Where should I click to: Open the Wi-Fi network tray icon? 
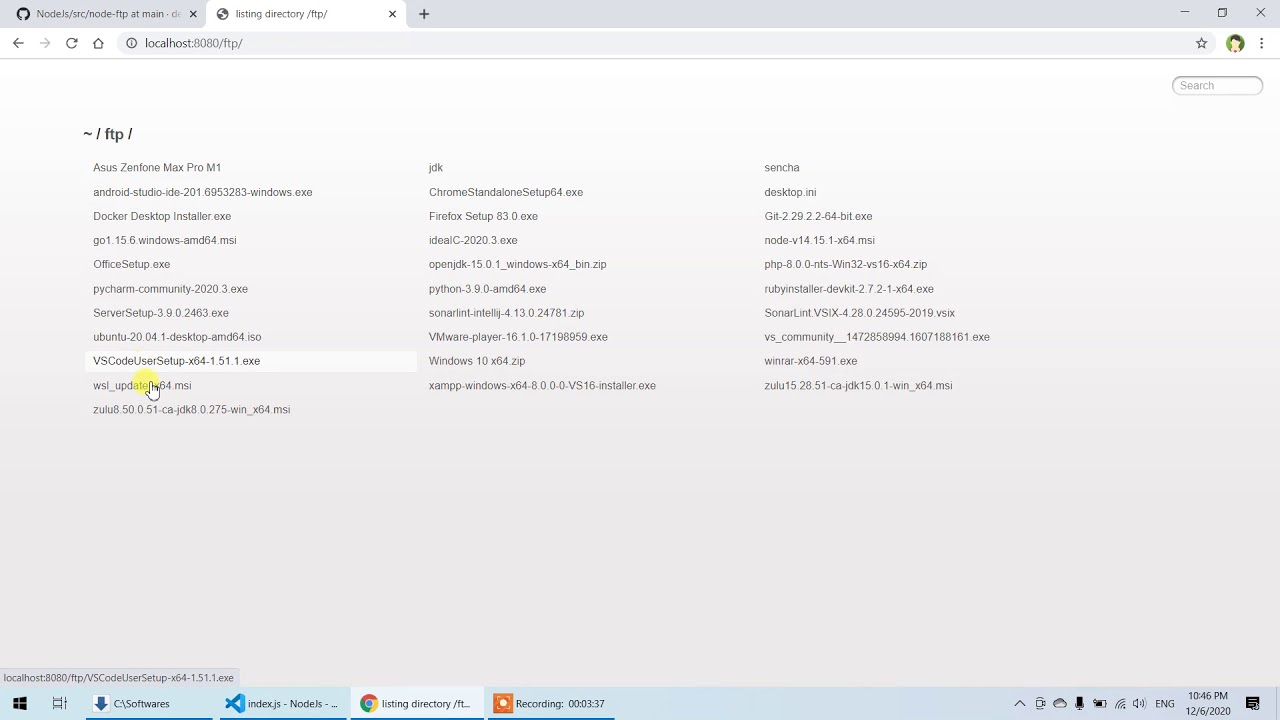[1120, 703]
